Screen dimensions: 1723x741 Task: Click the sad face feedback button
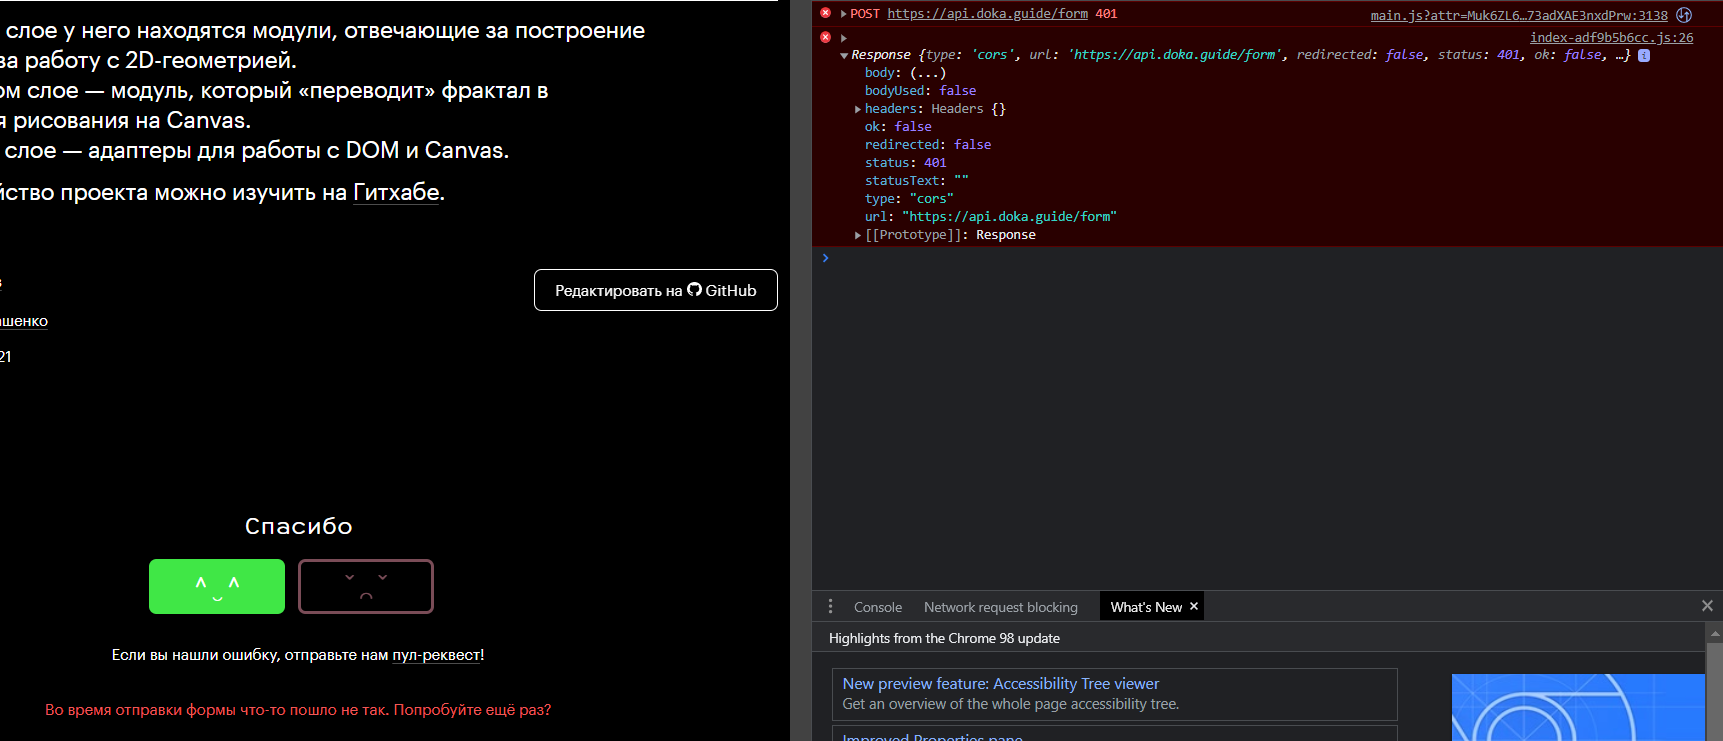pyautogui.click(x=366, y=586)
